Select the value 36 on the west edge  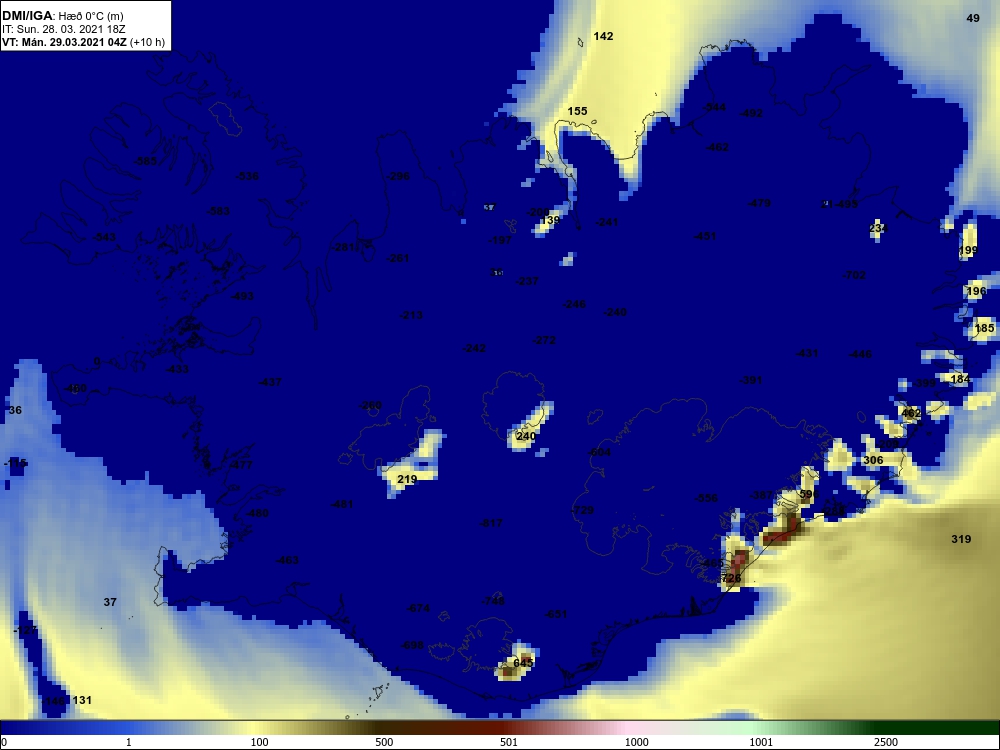(x=15, y=410)
